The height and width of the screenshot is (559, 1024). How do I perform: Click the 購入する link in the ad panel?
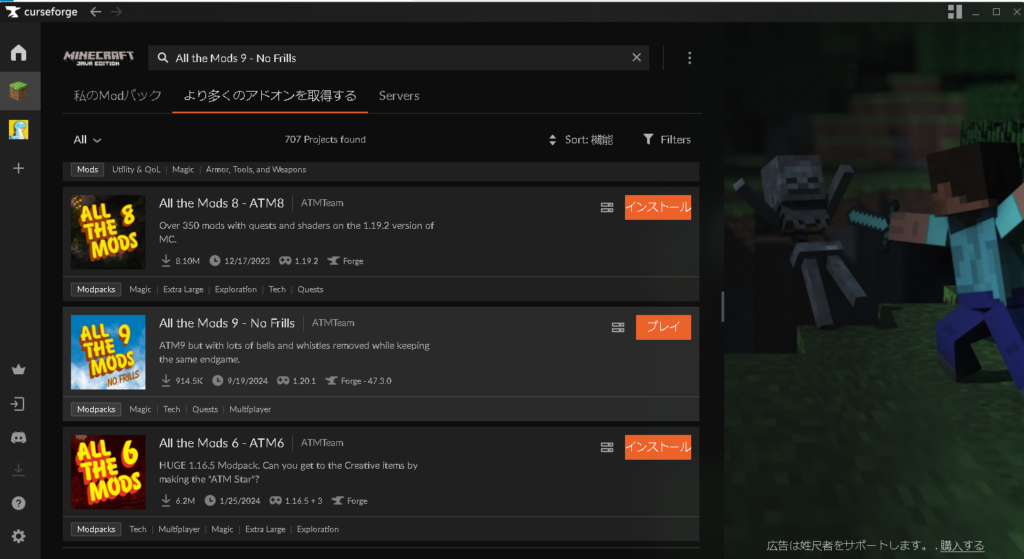(962, 546)
